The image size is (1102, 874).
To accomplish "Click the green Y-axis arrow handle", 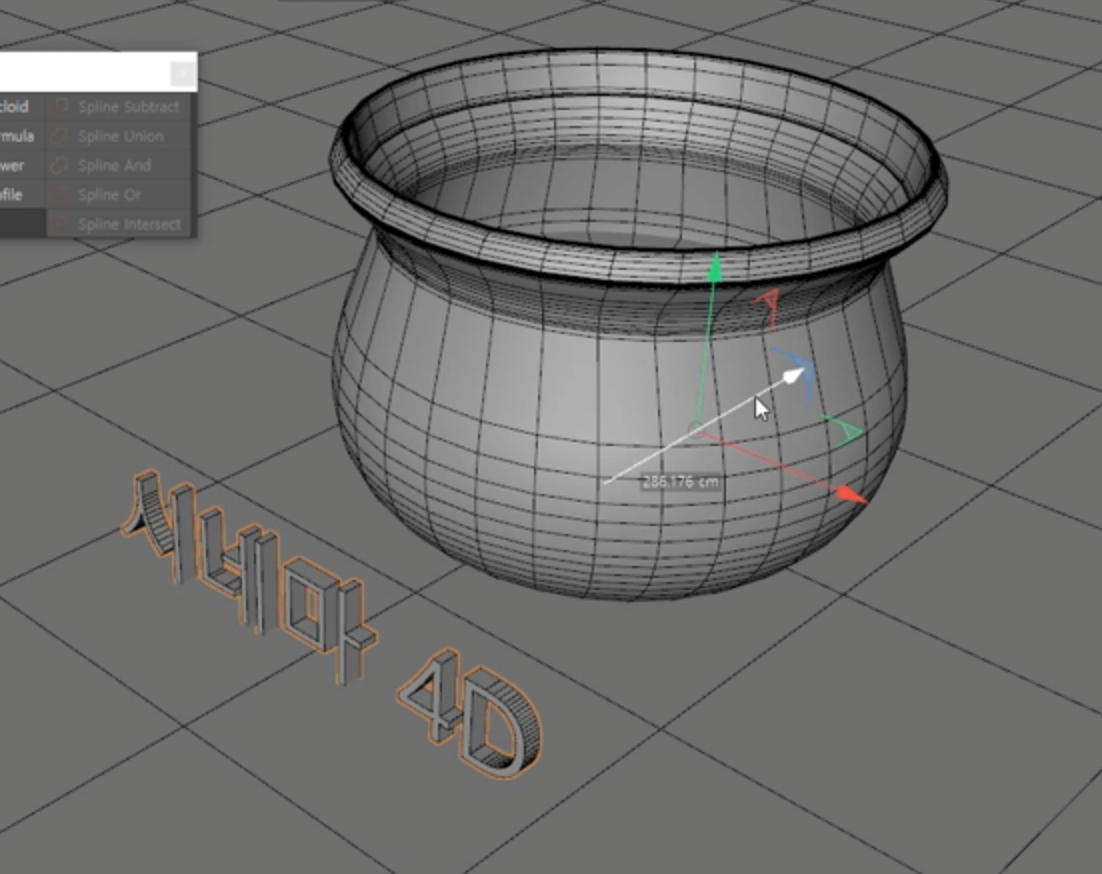I will click(x=715, y=268).
